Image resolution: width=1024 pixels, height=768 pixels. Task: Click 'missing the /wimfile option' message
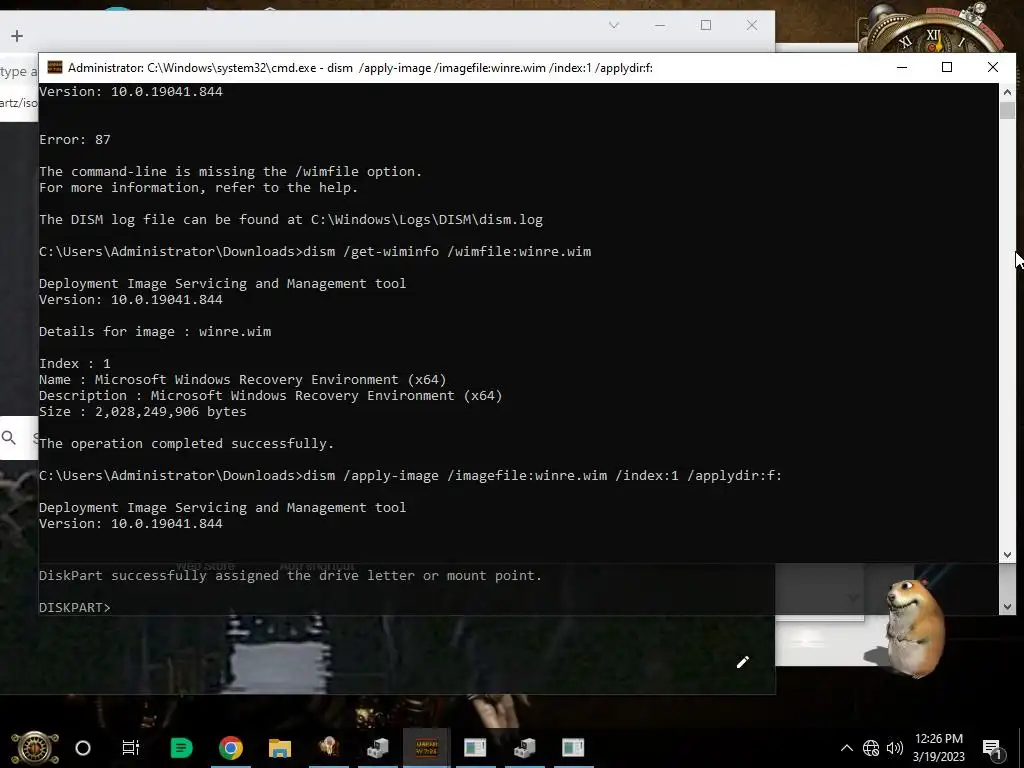231,172
